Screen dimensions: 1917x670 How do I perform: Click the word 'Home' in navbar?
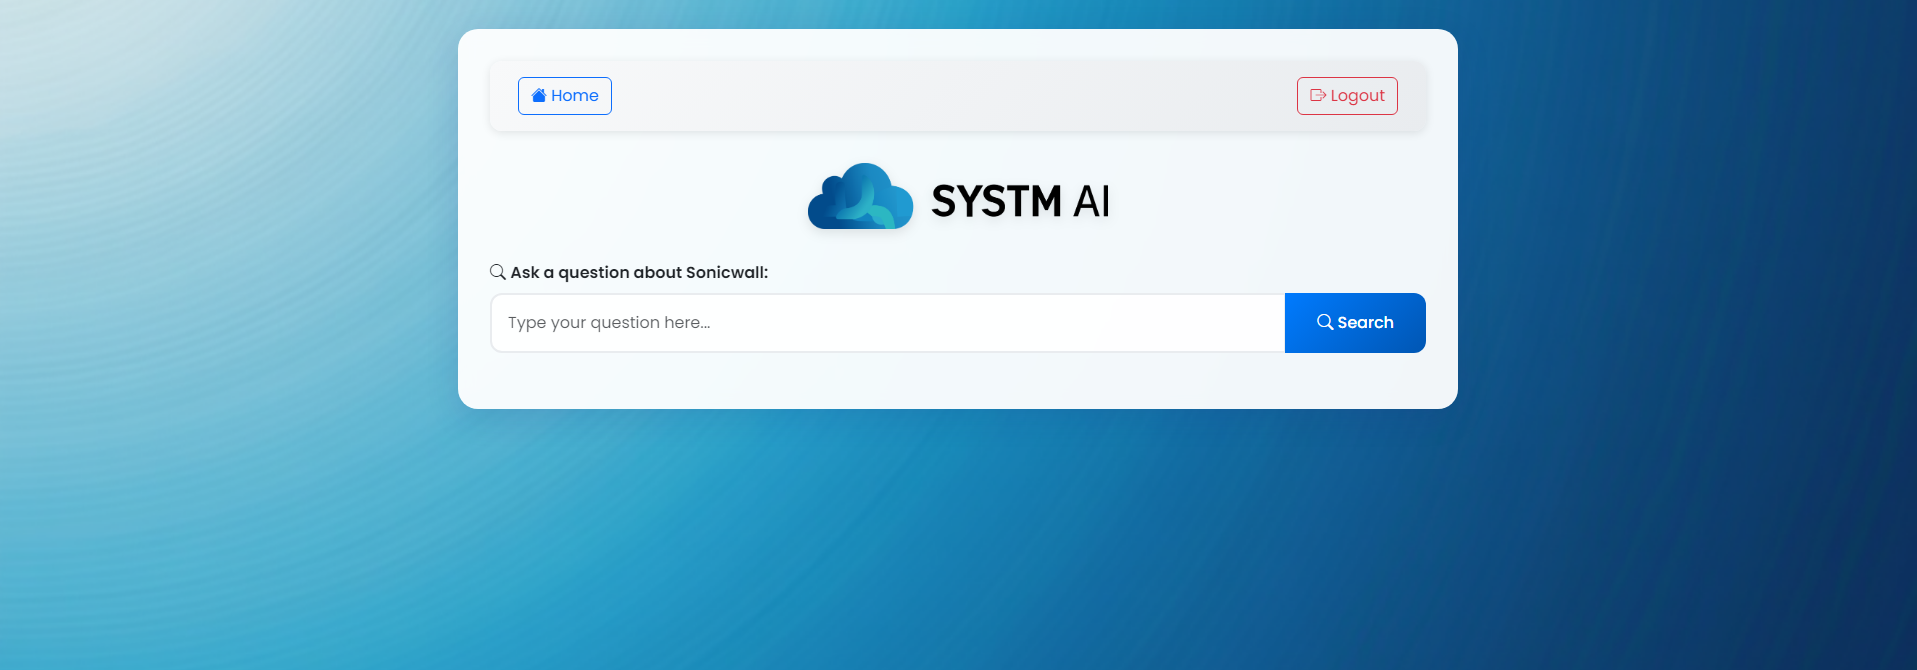click(575, 96)
